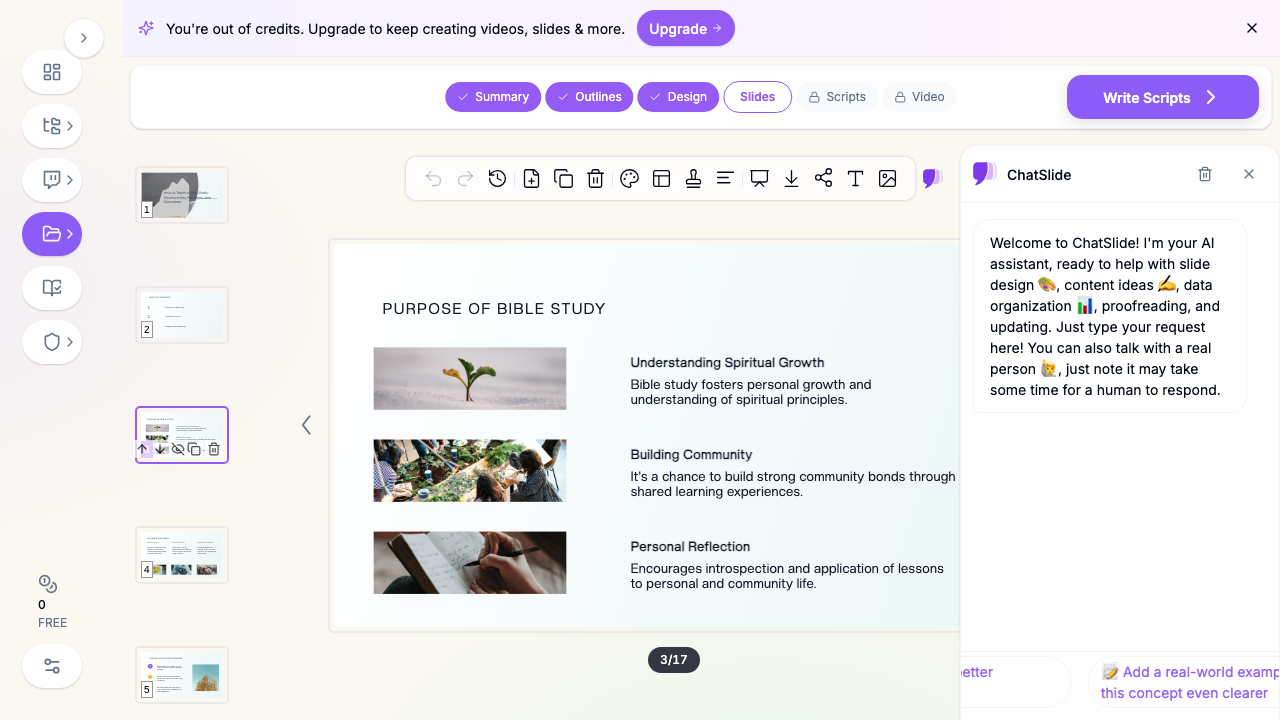Move slide 3 up with arrow

click(143, 449)
